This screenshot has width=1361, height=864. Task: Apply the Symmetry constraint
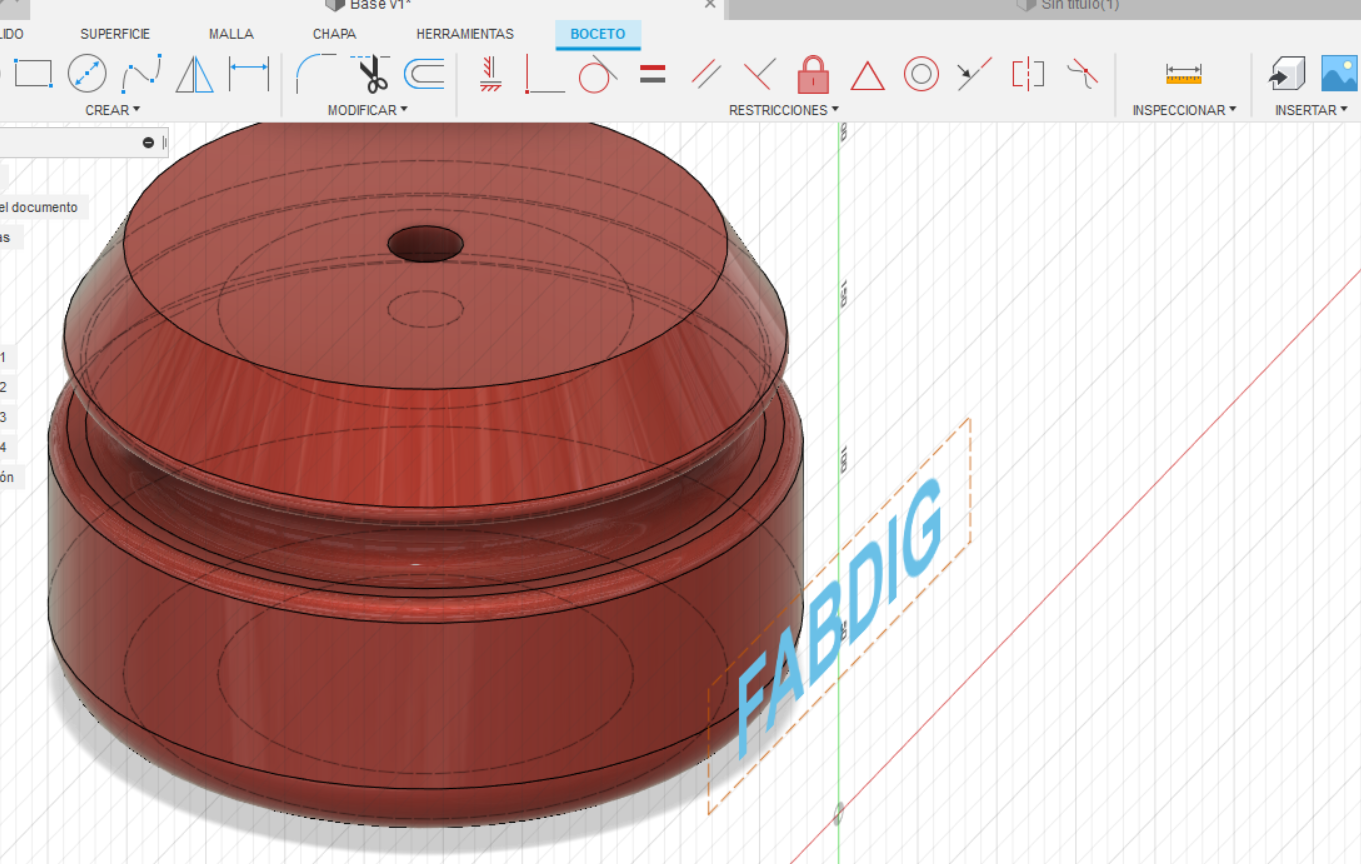(1028, 74)
